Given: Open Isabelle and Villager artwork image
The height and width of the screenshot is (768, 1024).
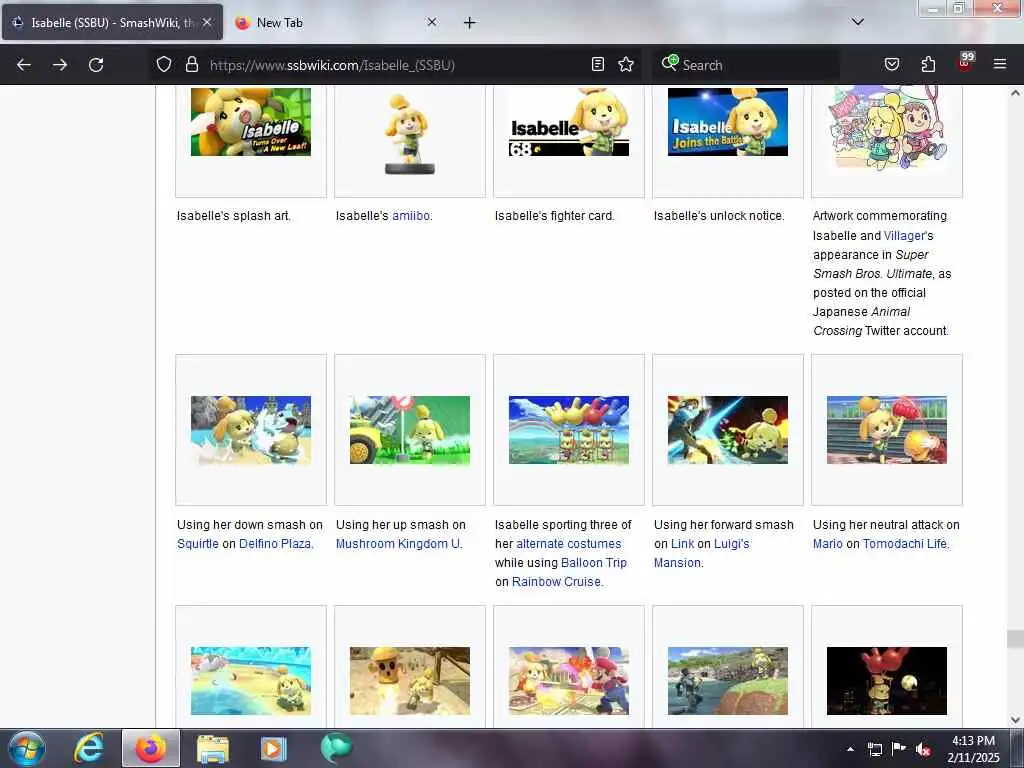Looking at the screenshot, I should click(887, 128).
